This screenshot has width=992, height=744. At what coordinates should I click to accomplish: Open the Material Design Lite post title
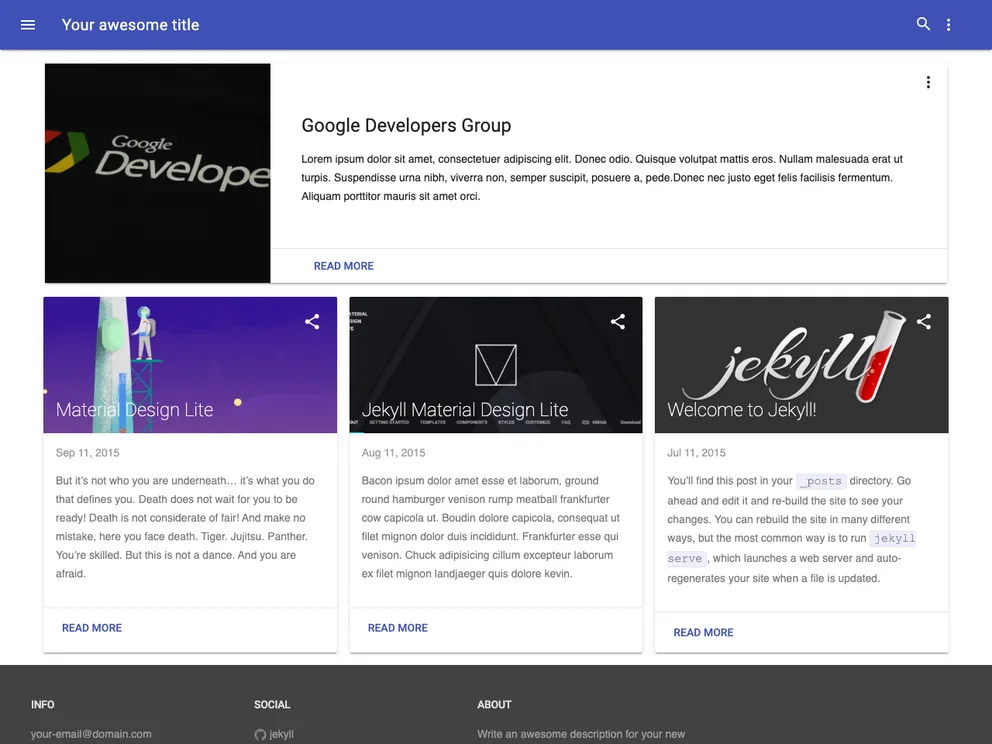pyautogui.click(x=134, y=410)
